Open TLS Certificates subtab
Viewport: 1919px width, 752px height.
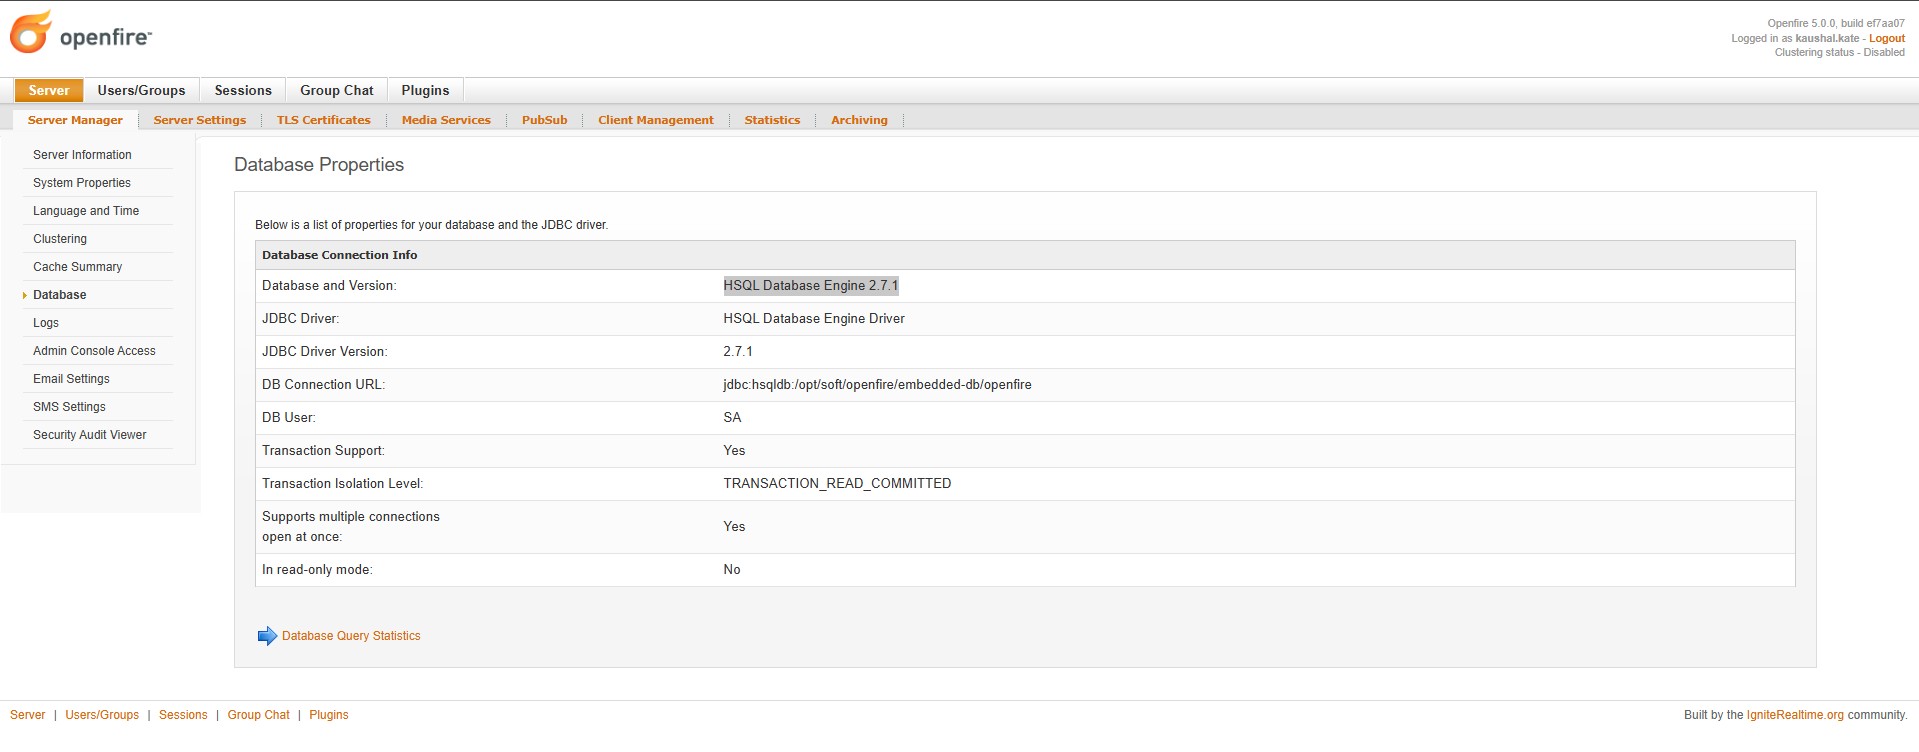click(323, 120)
